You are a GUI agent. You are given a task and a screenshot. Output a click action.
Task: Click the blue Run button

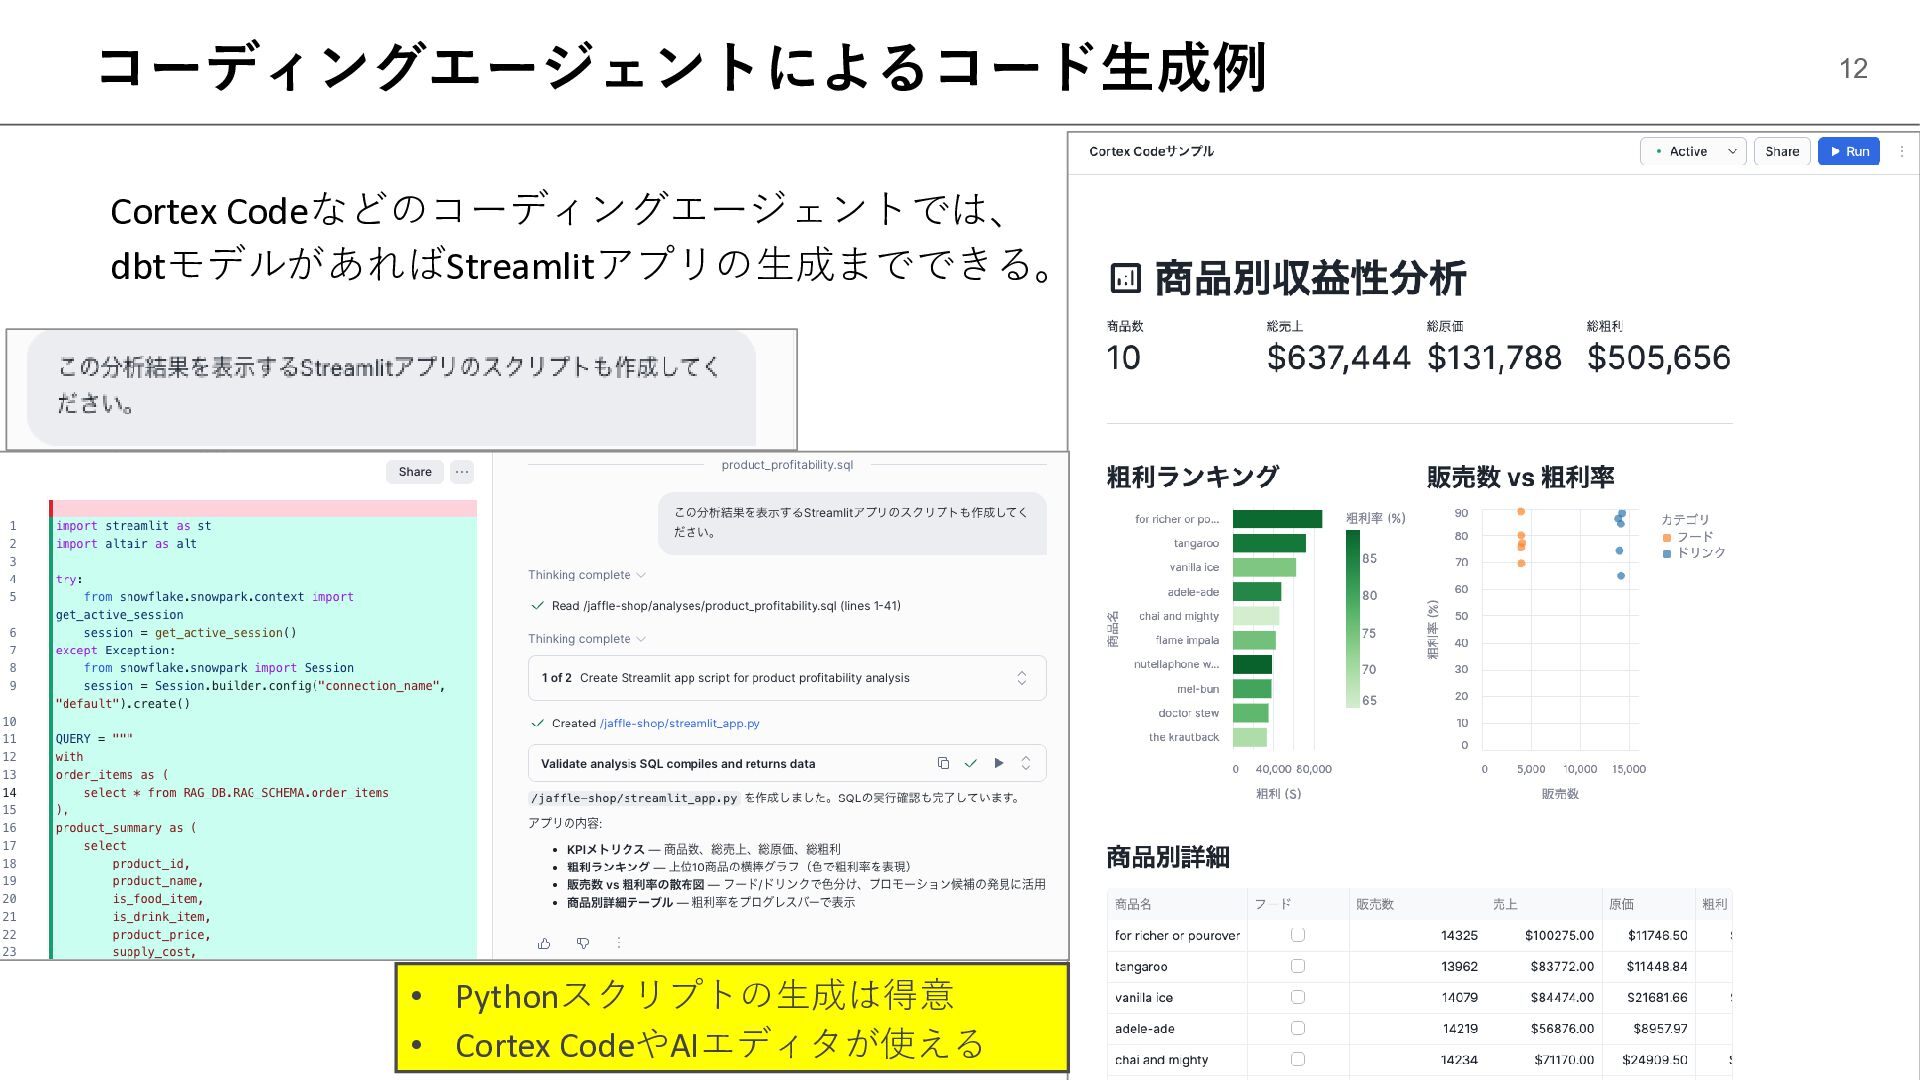(1848, 152)
